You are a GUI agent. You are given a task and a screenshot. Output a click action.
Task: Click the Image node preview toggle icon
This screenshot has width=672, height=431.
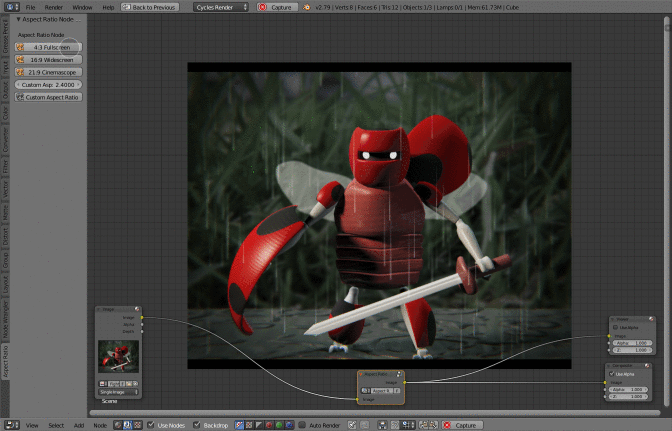[x=137, y=309]
